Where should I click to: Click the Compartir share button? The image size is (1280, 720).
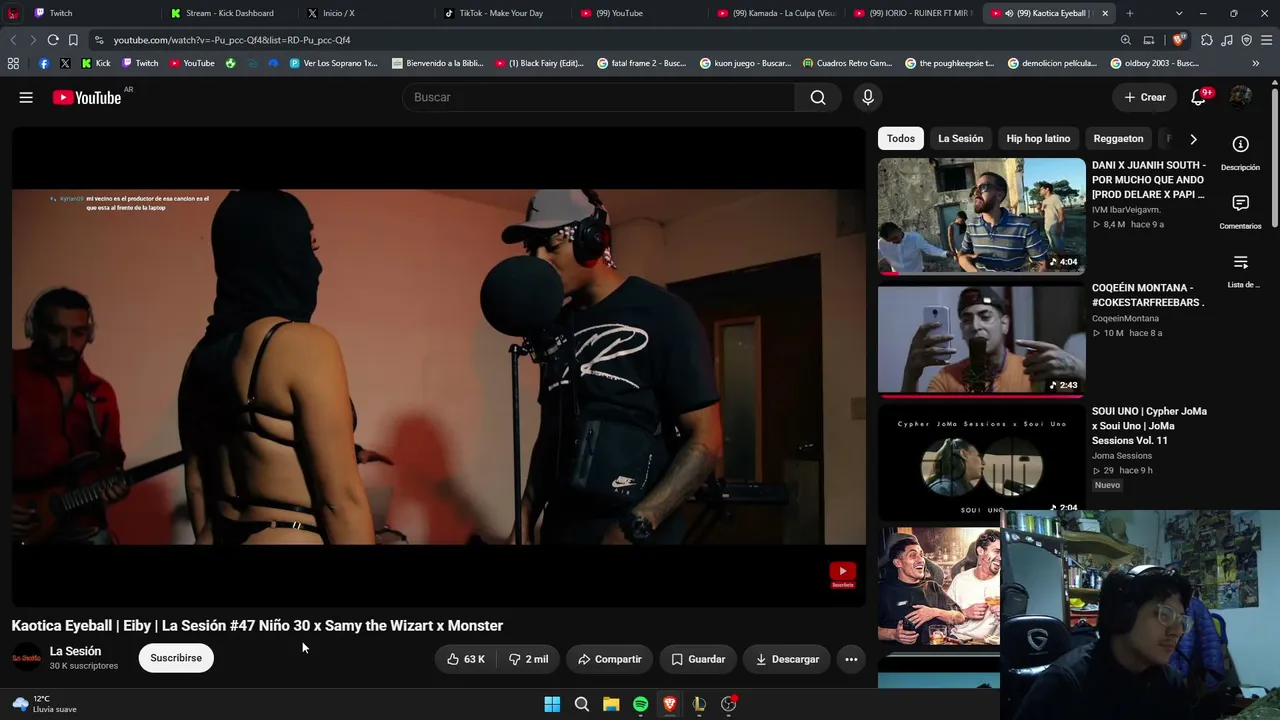point(610,659)
